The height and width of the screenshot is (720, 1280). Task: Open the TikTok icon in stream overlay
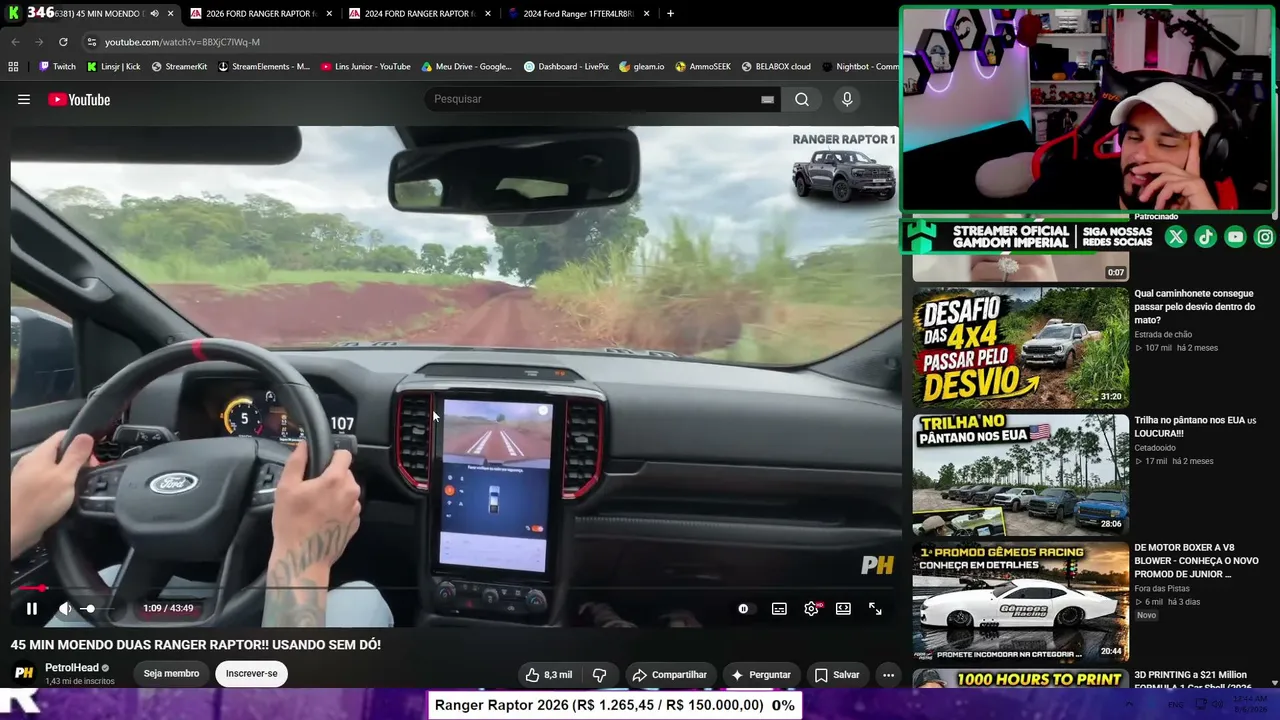[1206, 237]
